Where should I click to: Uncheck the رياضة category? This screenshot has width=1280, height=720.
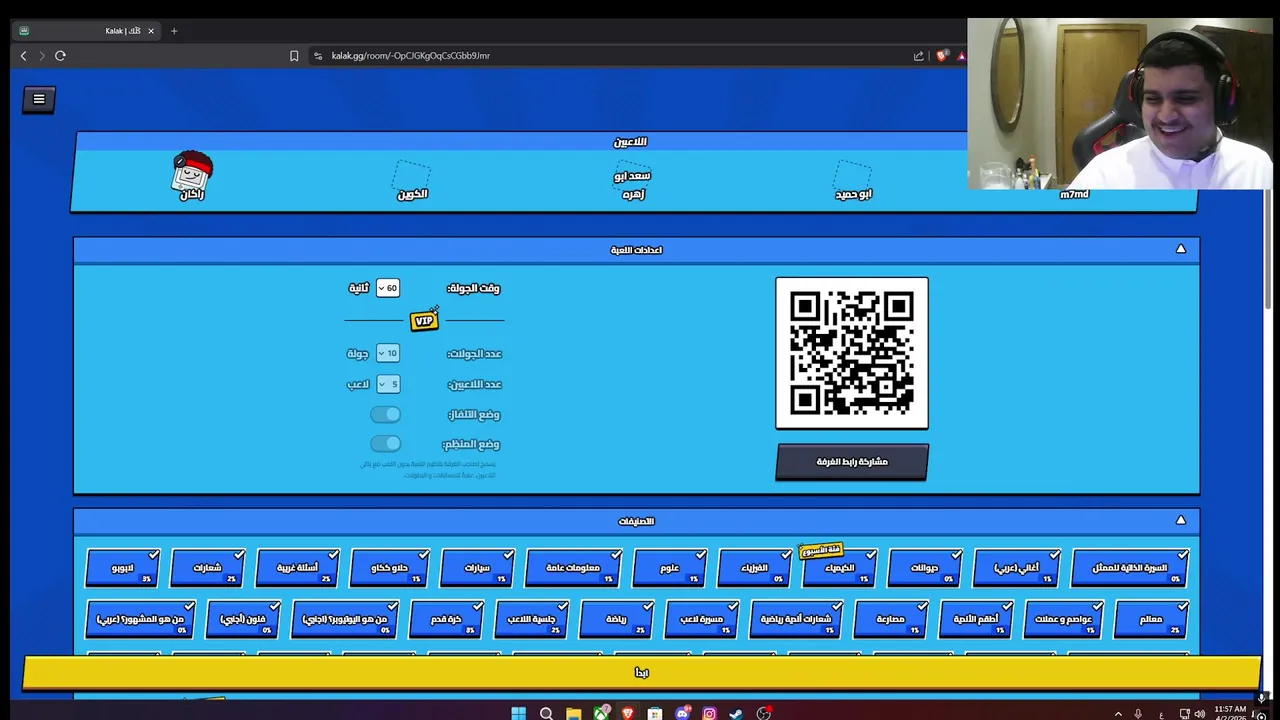click(x=617, y=619)
